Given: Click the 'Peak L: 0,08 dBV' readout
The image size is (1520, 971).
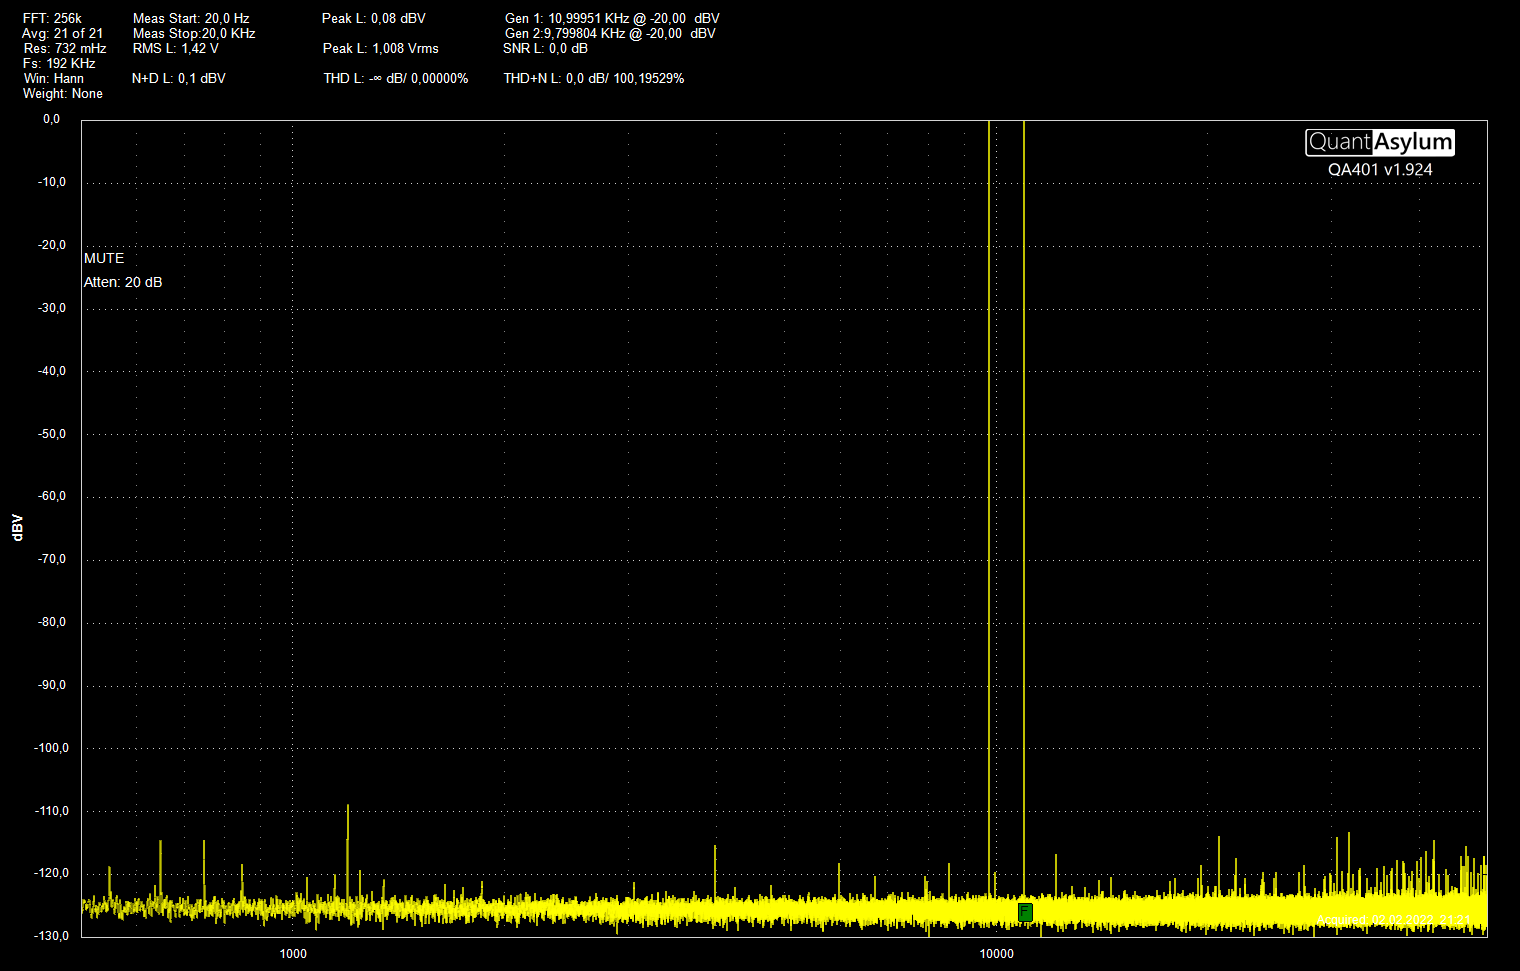Looking at the screenshot, I should pos(374,18).
